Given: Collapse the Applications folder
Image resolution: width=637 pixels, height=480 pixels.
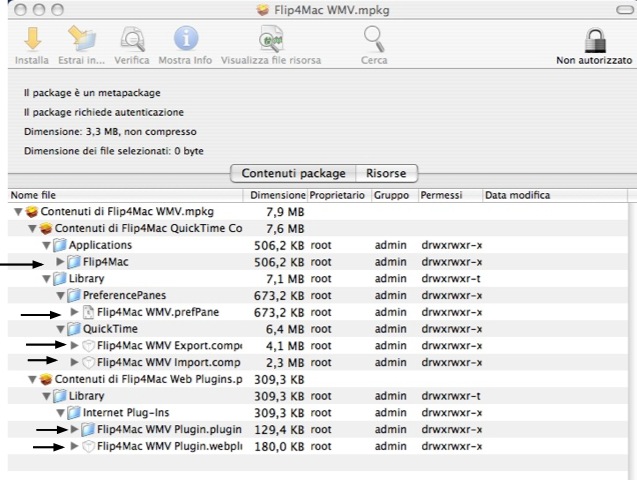Looking at the screenshot, I should click(x=46, y=245).
